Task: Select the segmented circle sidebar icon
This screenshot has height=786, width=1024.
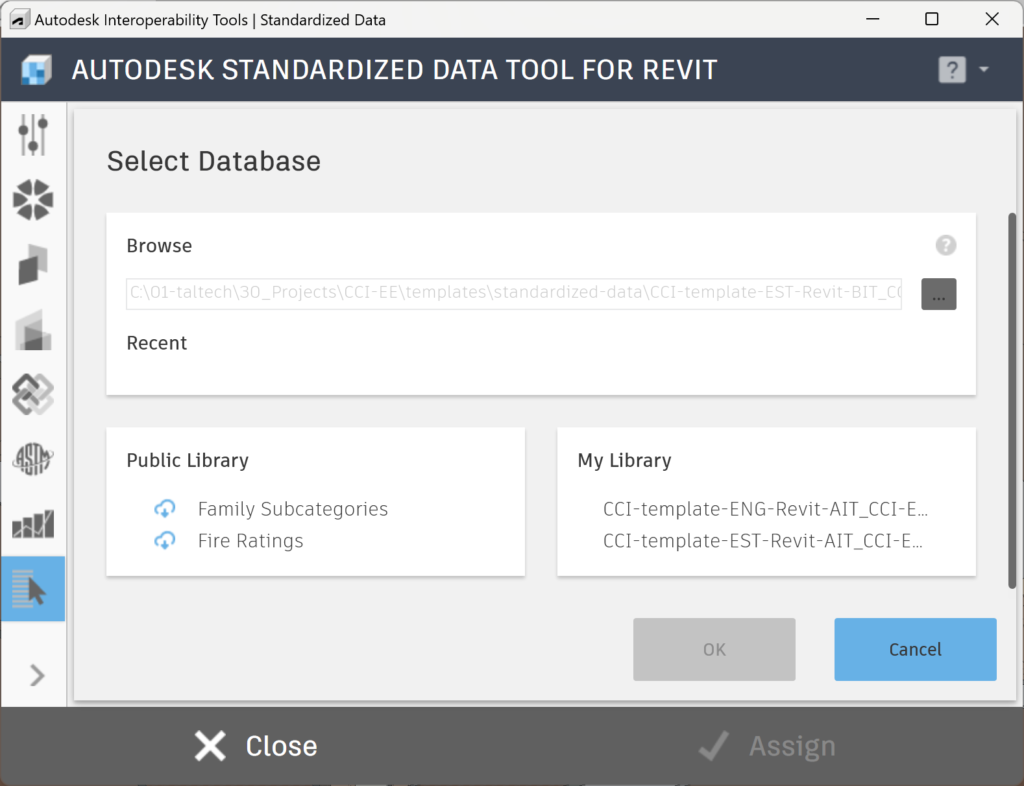Action: [x=33, y=199]
